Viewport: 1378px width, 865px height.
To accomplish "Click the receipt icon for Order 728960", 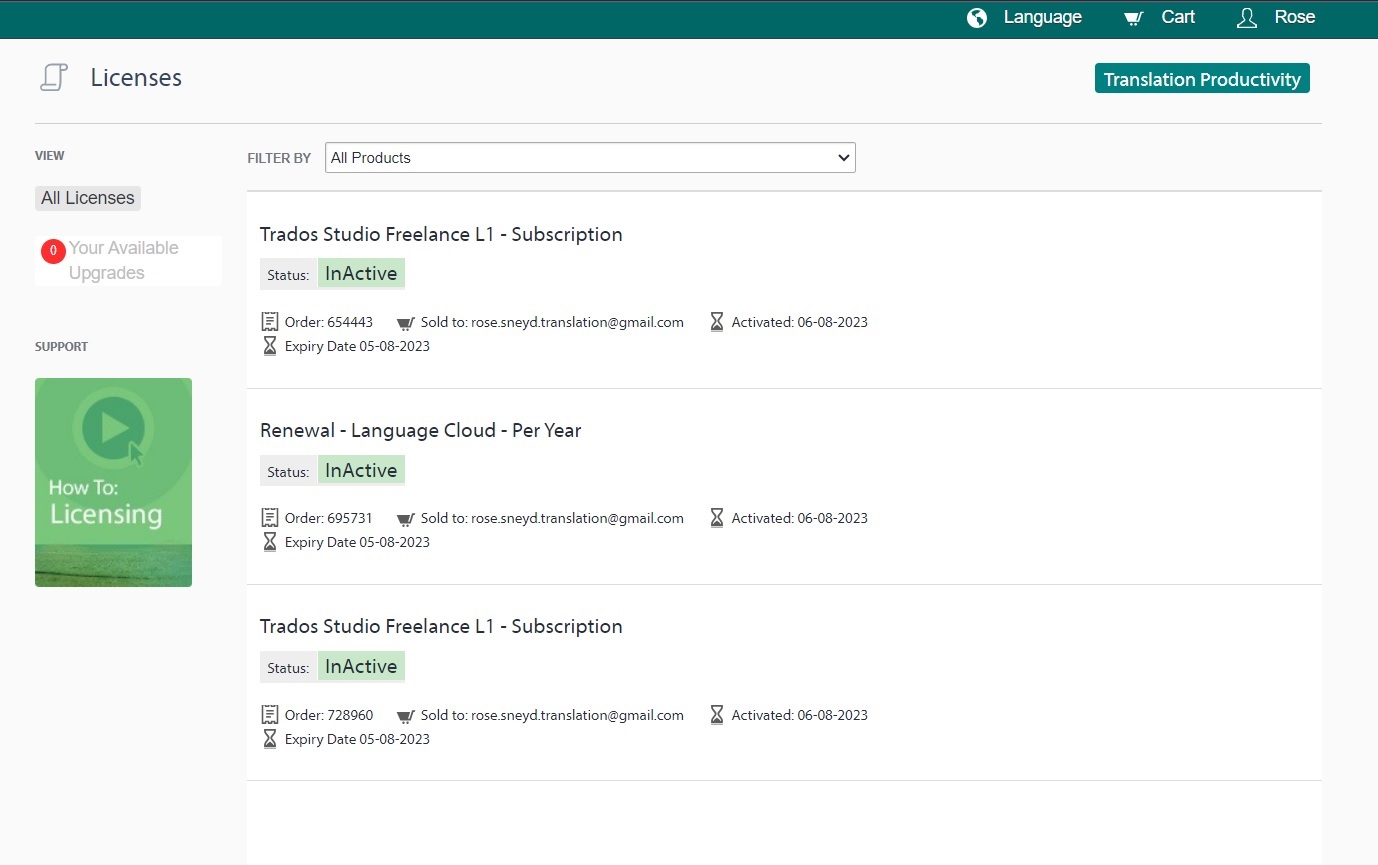I will tap(269, 715).
